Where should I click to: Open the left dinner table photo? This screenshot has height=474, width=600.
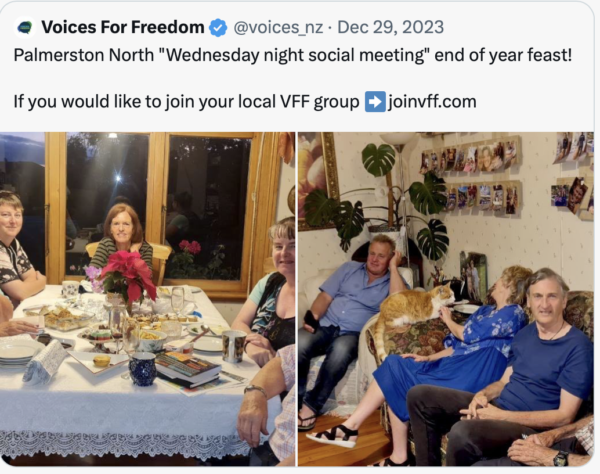click(147, 298)
